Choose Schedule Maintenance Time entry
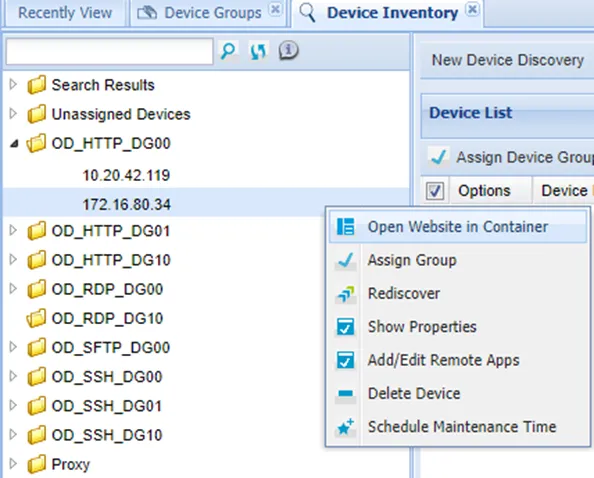Image resolution: width=594 pixels, height=478 pixels. (x=458, y=427)
